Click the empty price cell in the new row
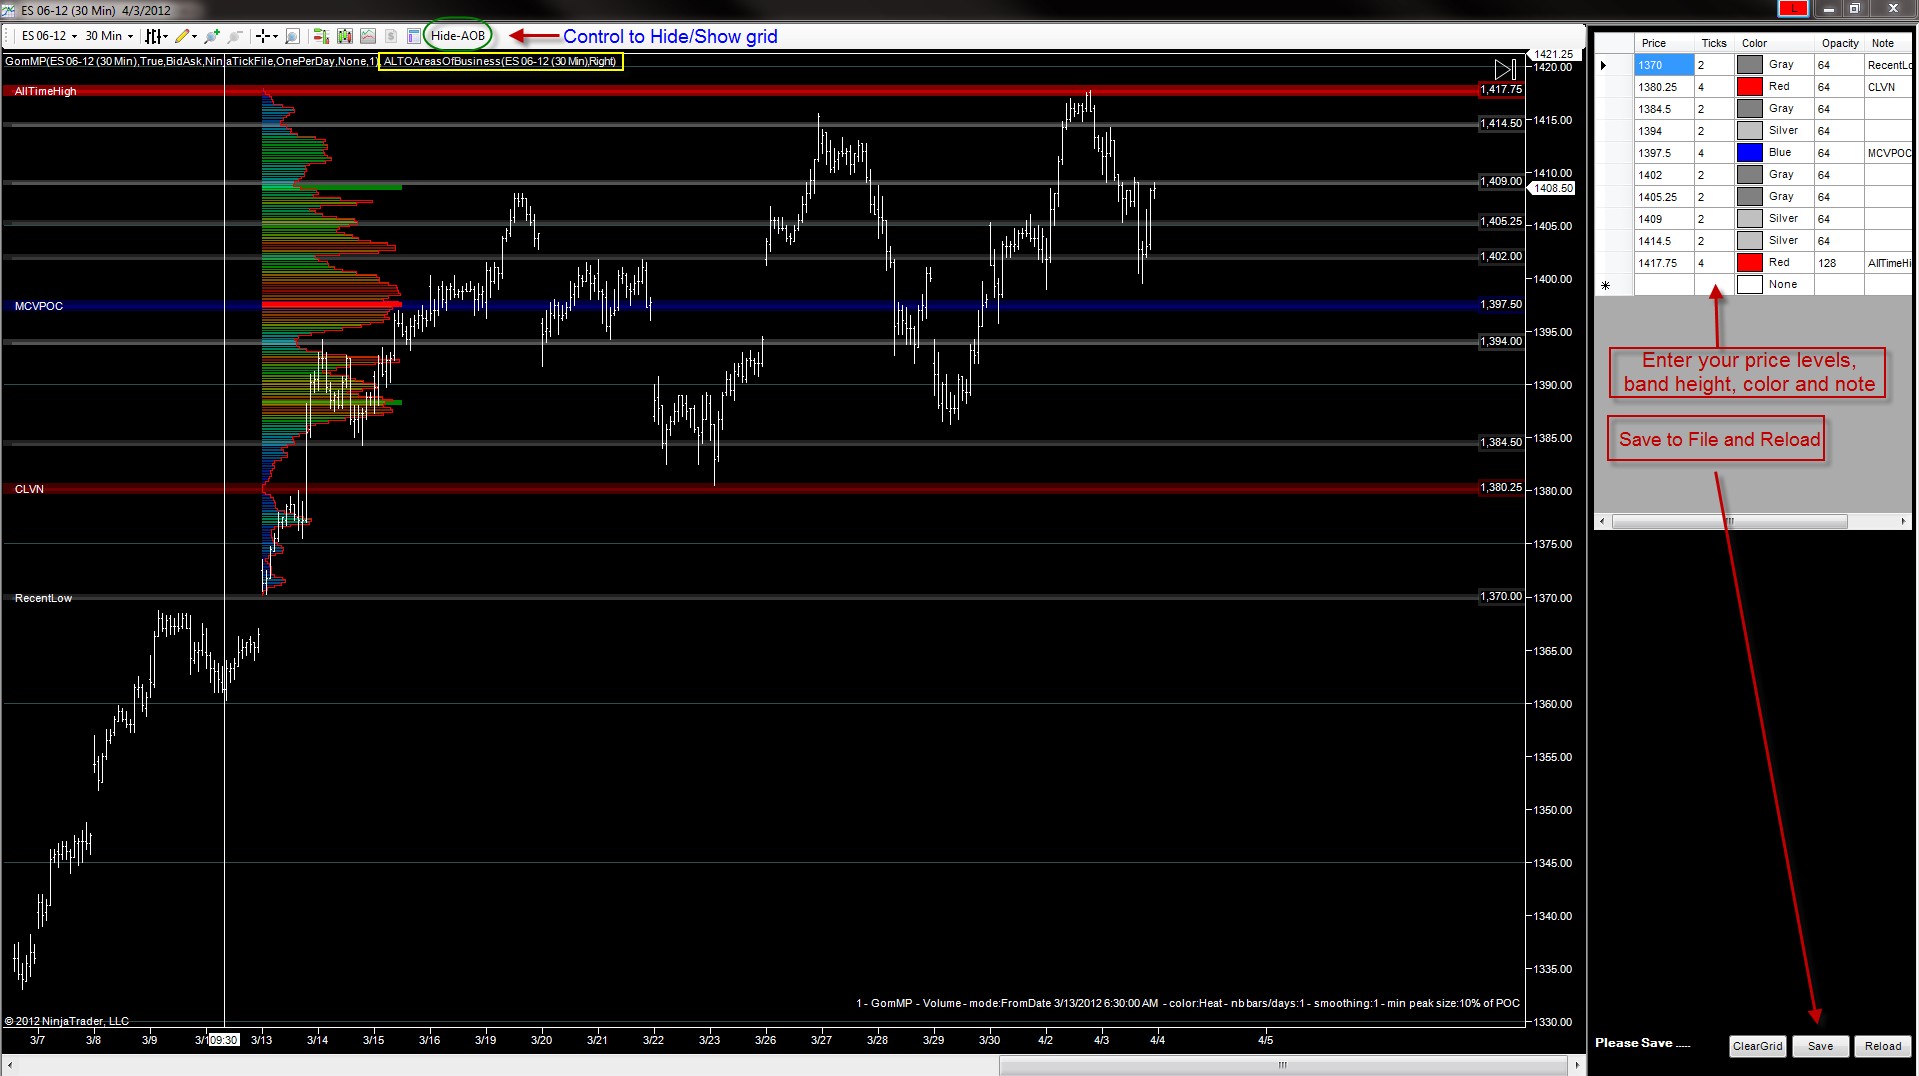This screenshot has width=1919, height=1076. click(x=1664, y=285)
